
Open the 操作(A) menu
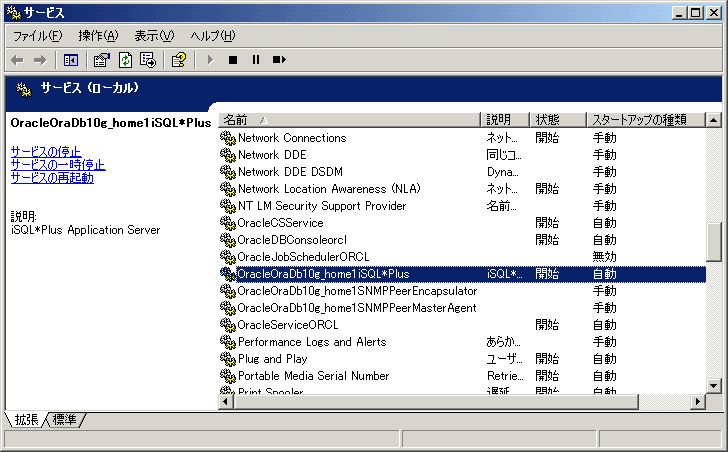(x=98, y=36)
